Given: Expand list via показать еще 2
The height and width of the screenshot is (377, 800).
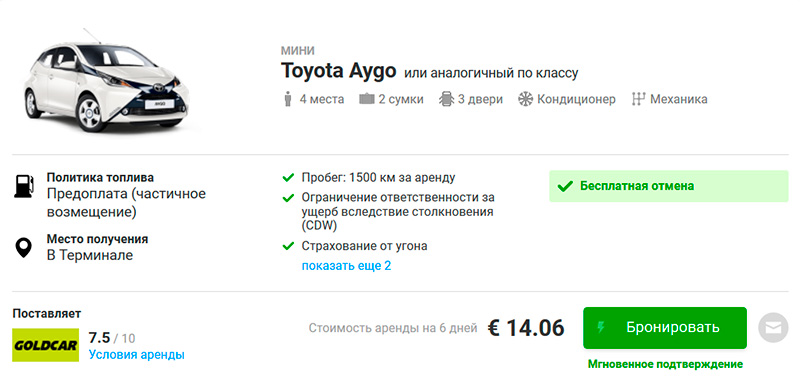Looking at the screenshot, I should click(346, 266).
